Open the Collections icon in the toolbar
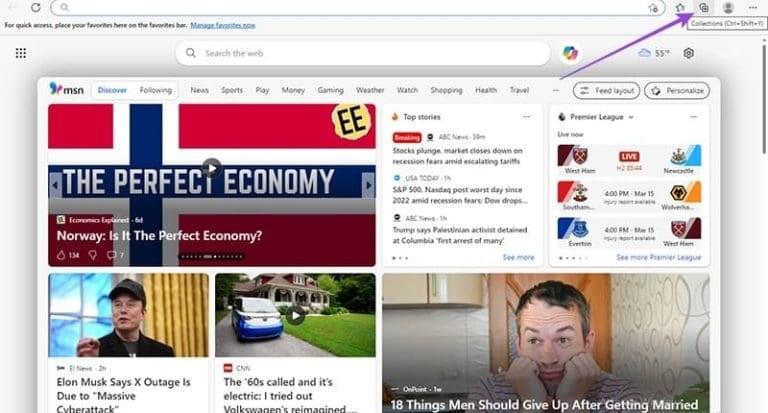The image size is (768, 413). point(704,7)
